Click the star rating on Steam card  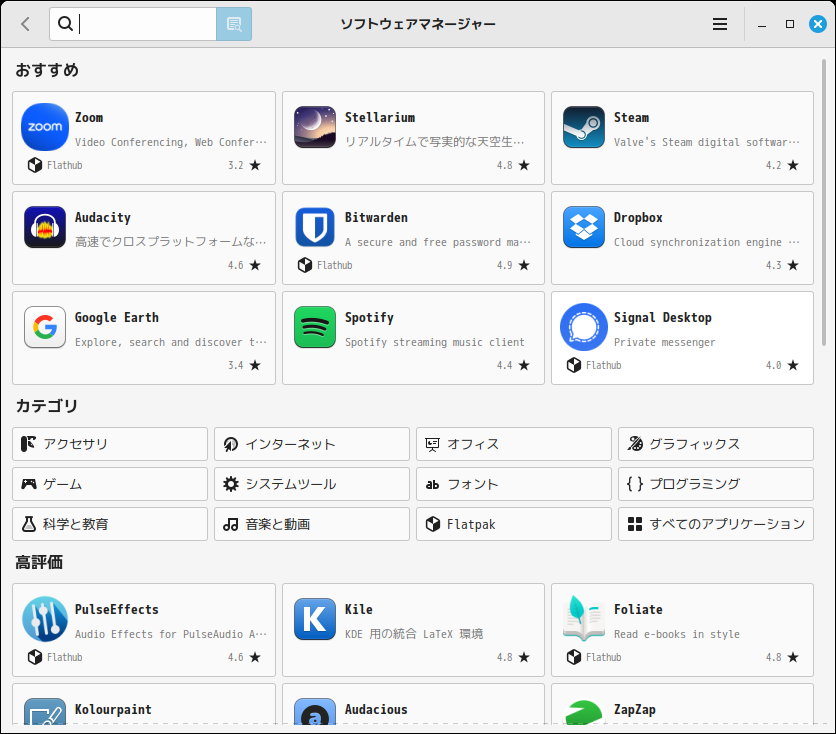point(782,165)
